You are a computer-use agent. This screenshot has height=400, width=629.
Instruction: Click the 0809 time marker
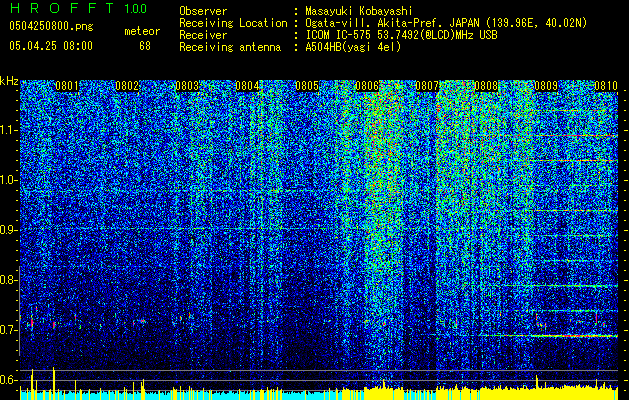[546, 86]
